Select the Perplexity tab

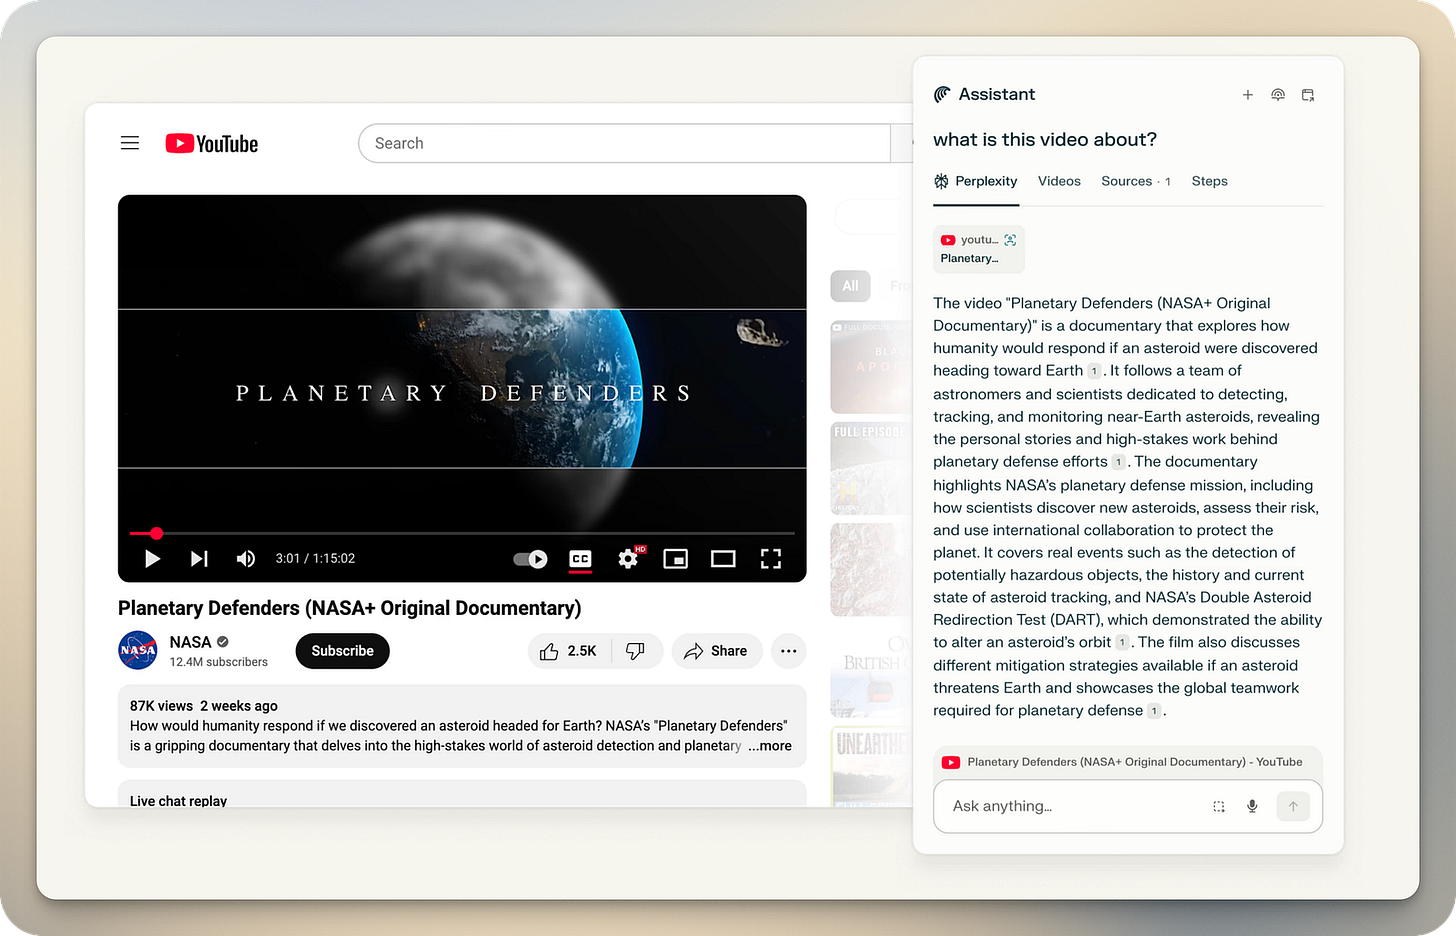[x=976, y=181]
